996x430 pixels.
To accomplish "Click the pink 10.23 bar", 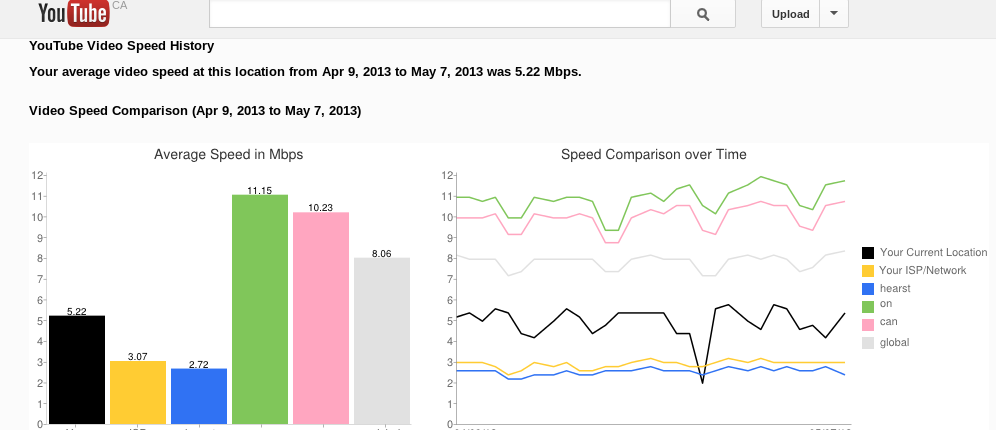I will pos(321,318).
